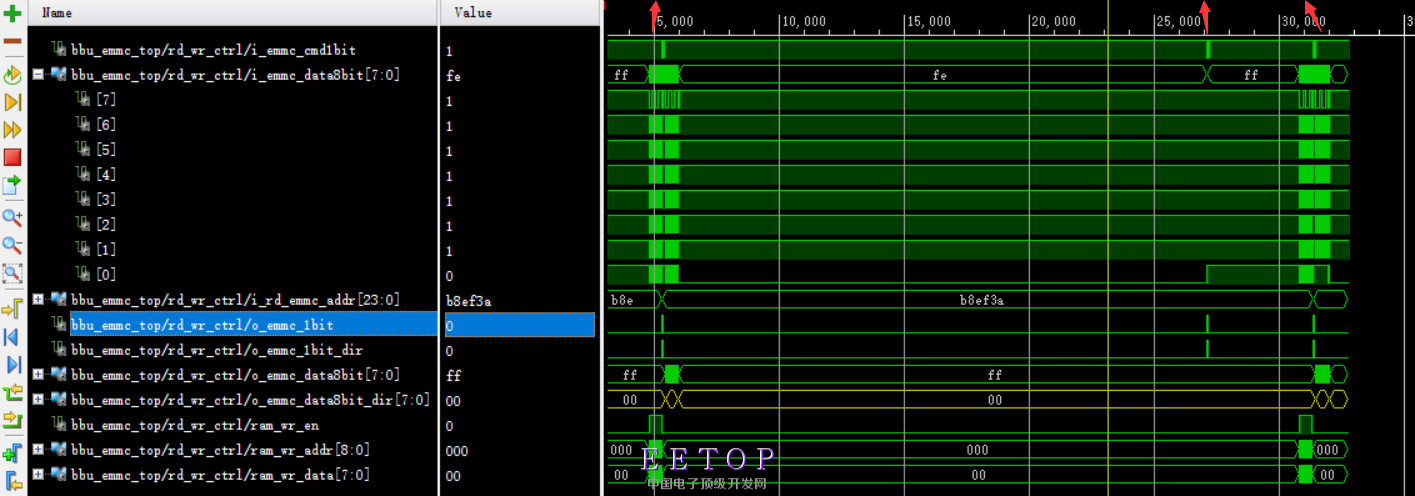Viewport: 1415px width, 496px height.
Task: Click the previous marker icon at sidebar bottom
Action: [x=12, y=482]
